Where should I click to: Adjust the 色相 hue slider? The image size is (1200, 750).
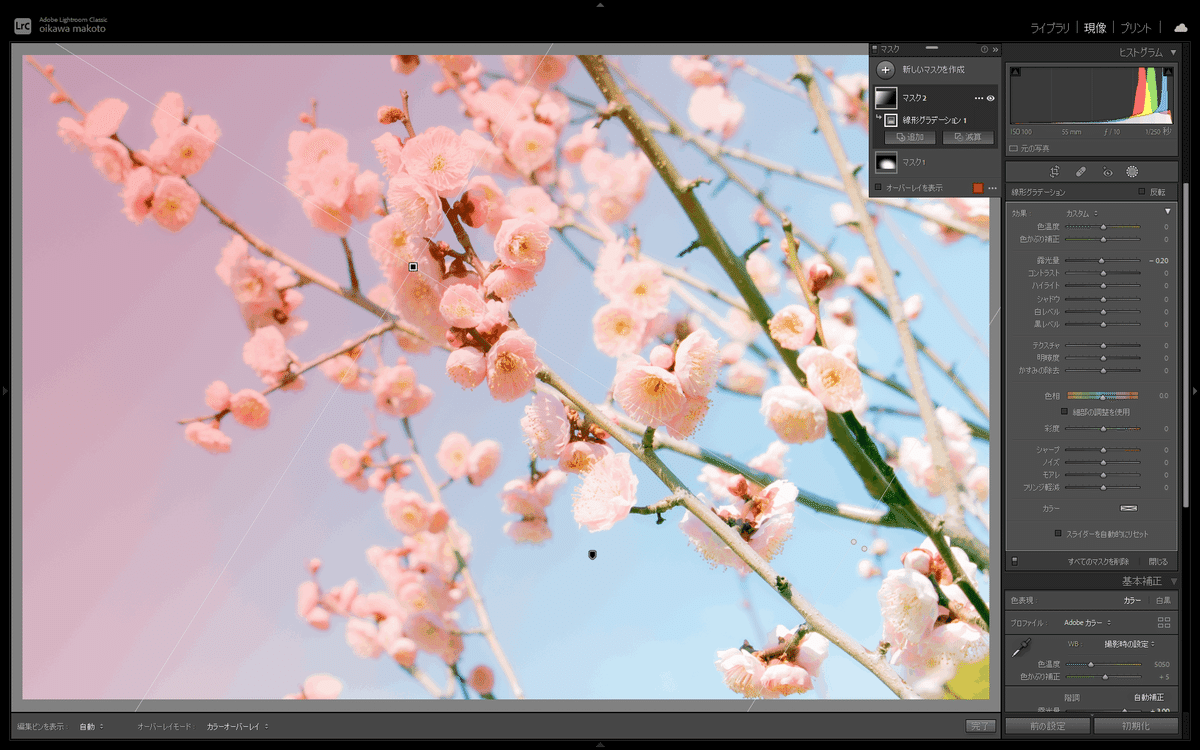1102,396
